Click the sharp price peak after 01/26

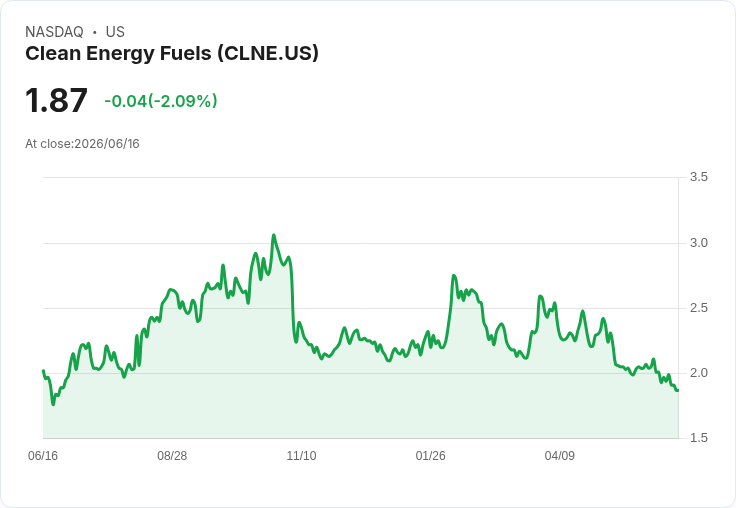pyautogui.click(x=453, y=276)
